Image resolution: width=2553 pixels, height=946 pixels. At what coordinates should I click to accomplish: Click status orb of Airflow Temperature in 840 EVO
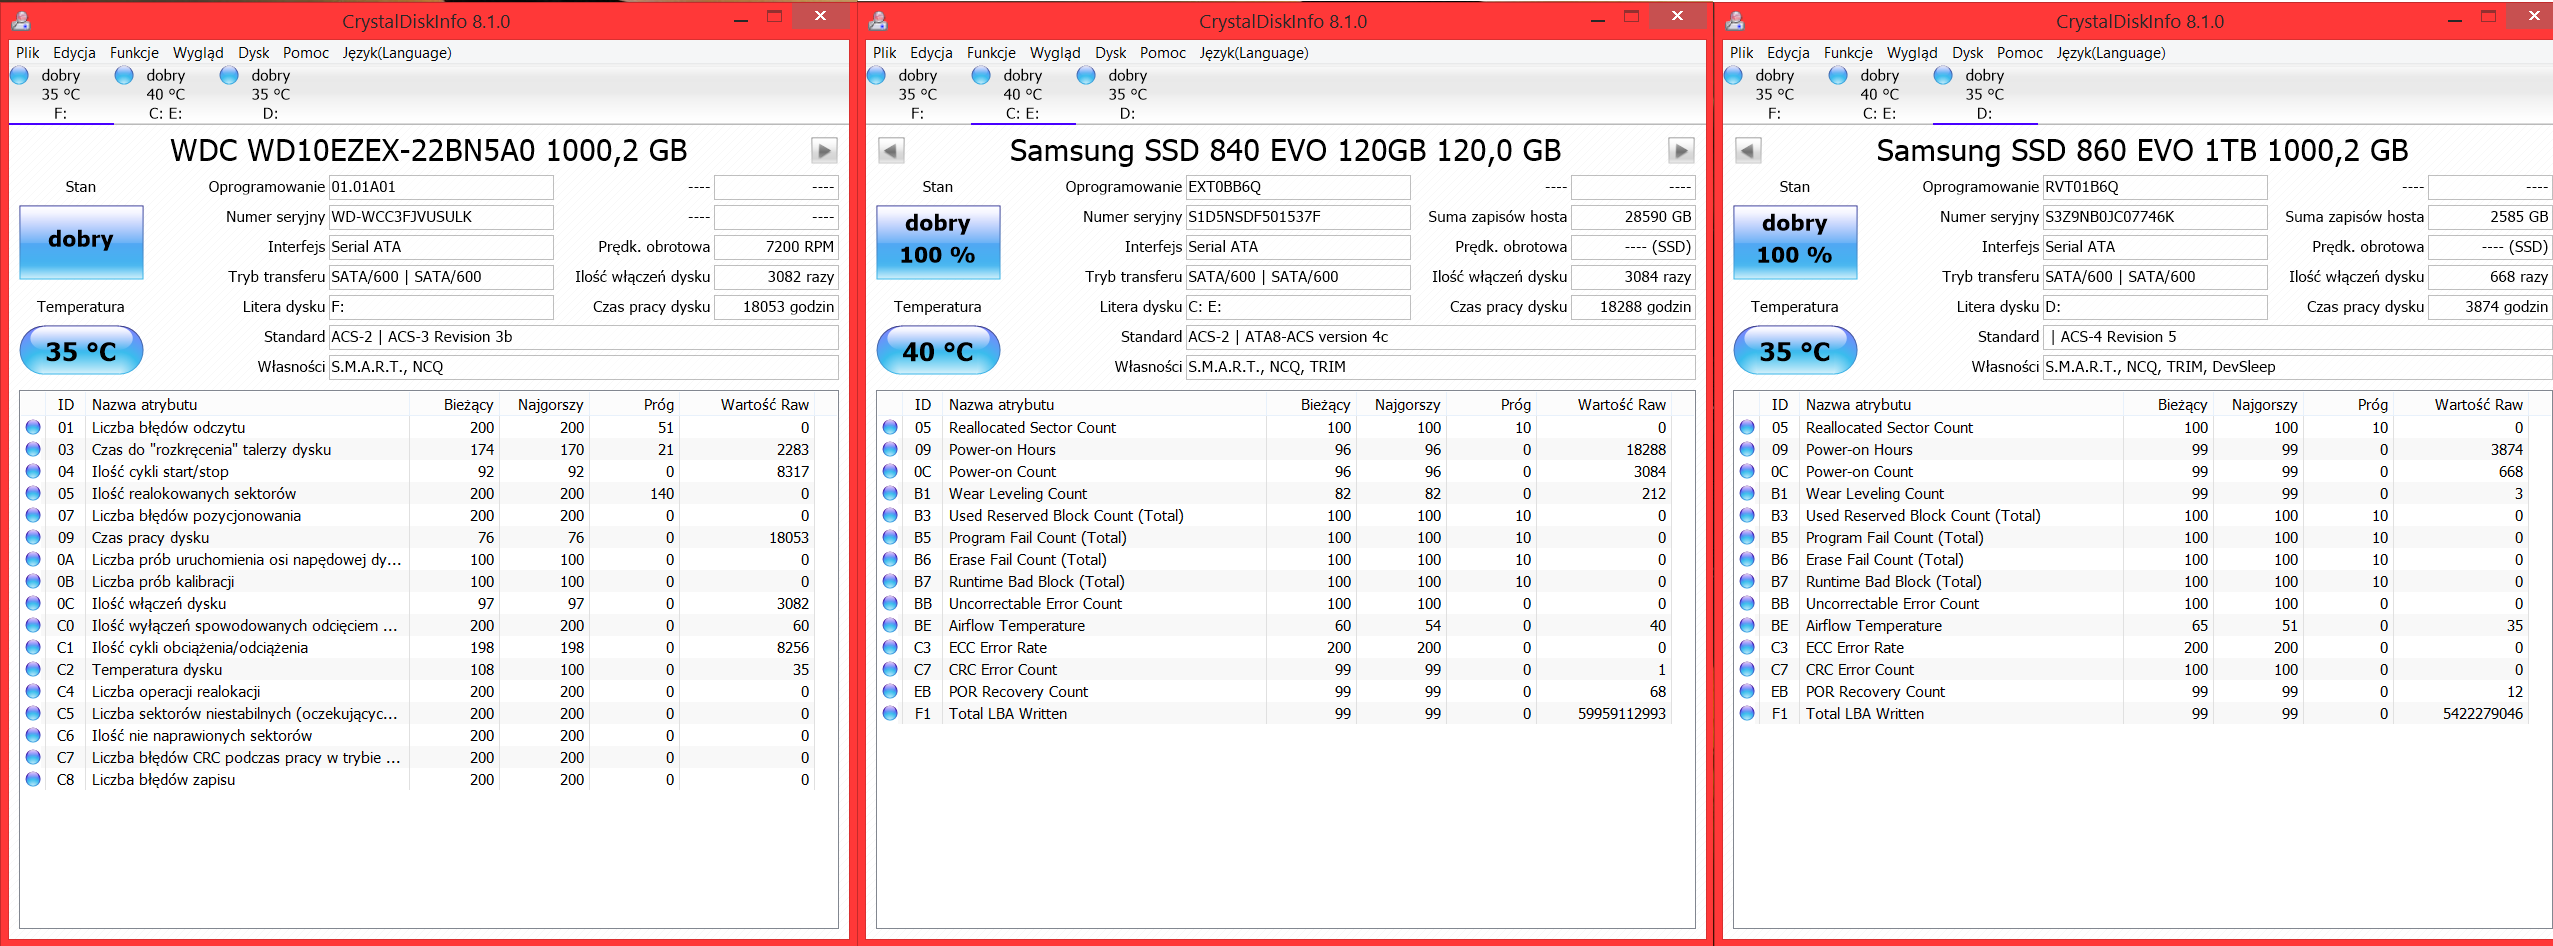[891, 625]
